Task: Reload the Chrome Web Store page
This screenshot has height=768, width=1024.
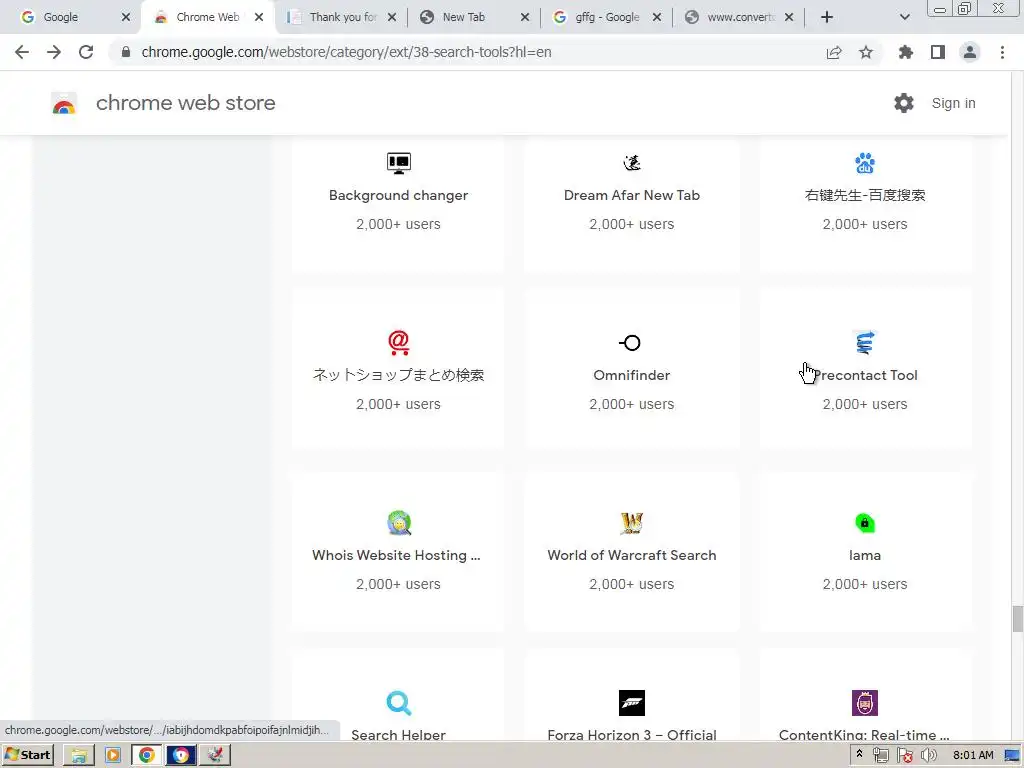Action: (x=86, y=52)
